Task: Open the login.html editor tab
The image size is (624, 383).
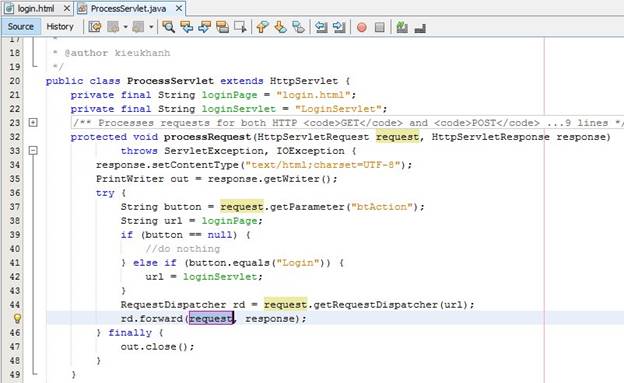Action: tap(36, 8)
